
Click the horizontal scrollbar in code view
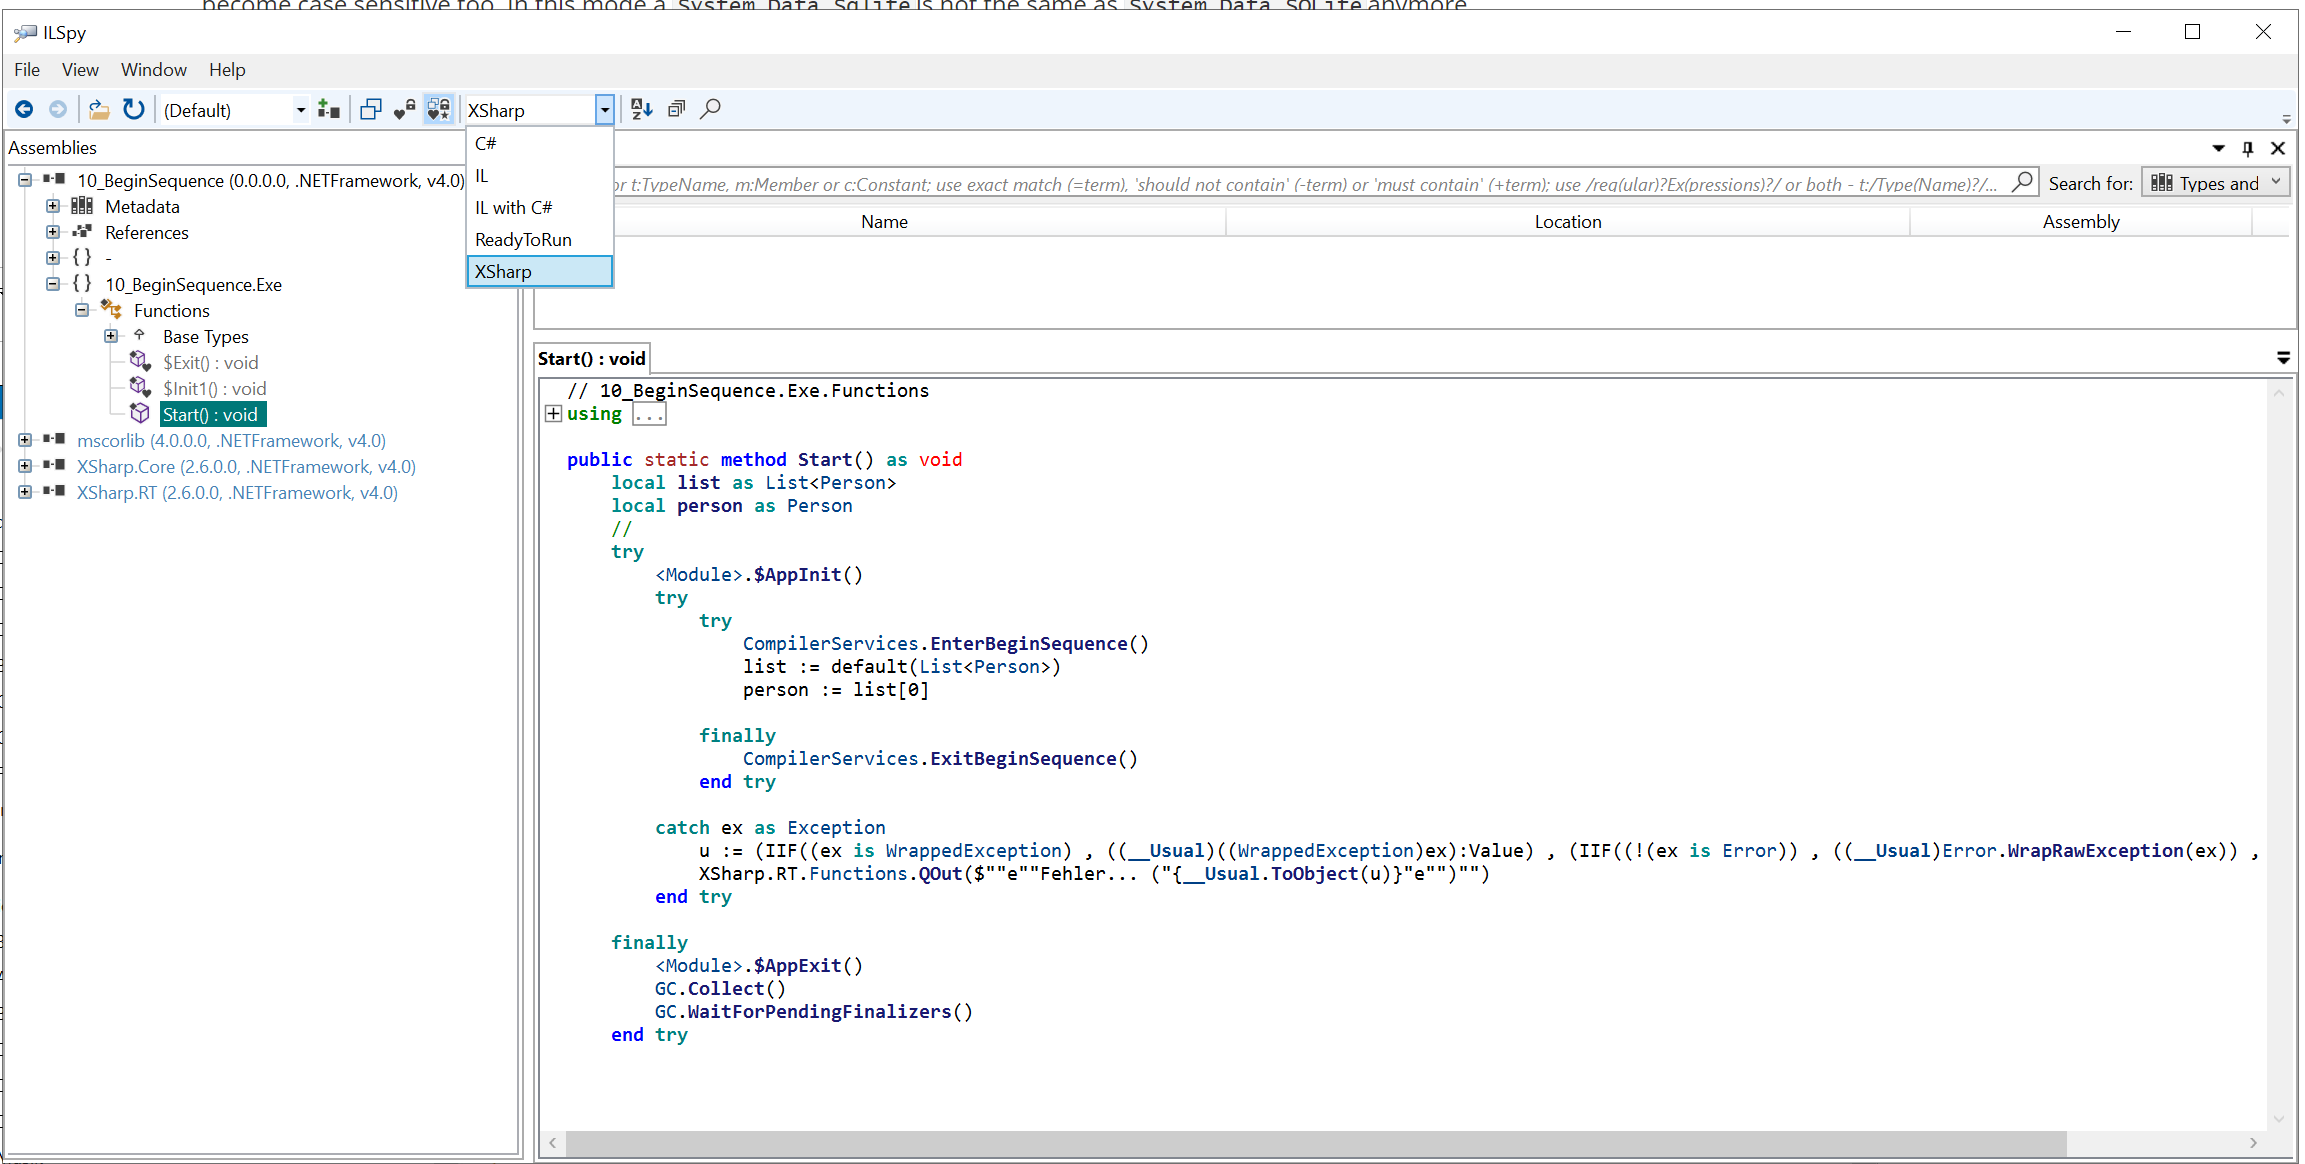point(1316,1142)
